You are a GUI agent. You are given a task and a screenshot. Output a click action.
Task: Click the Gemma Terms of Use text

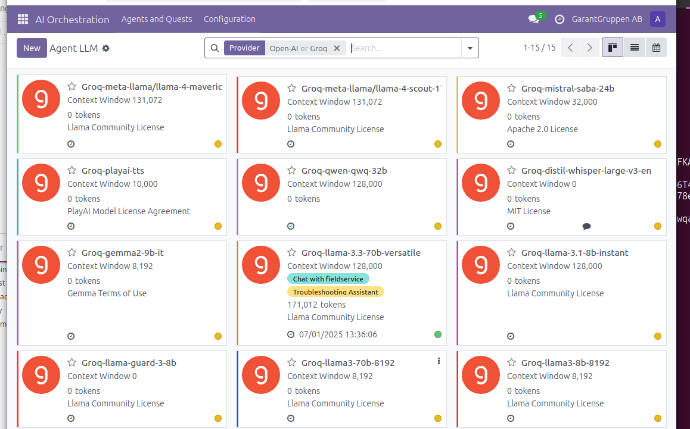coord(107,293)
